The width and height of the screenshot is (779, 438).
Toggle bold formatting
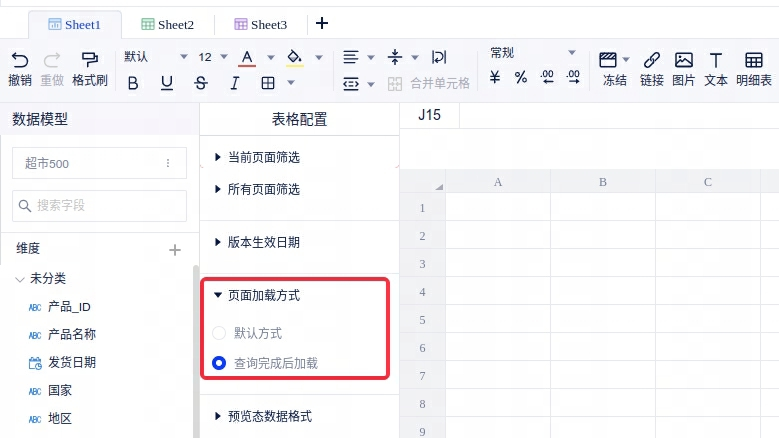[x=133, y=83]
